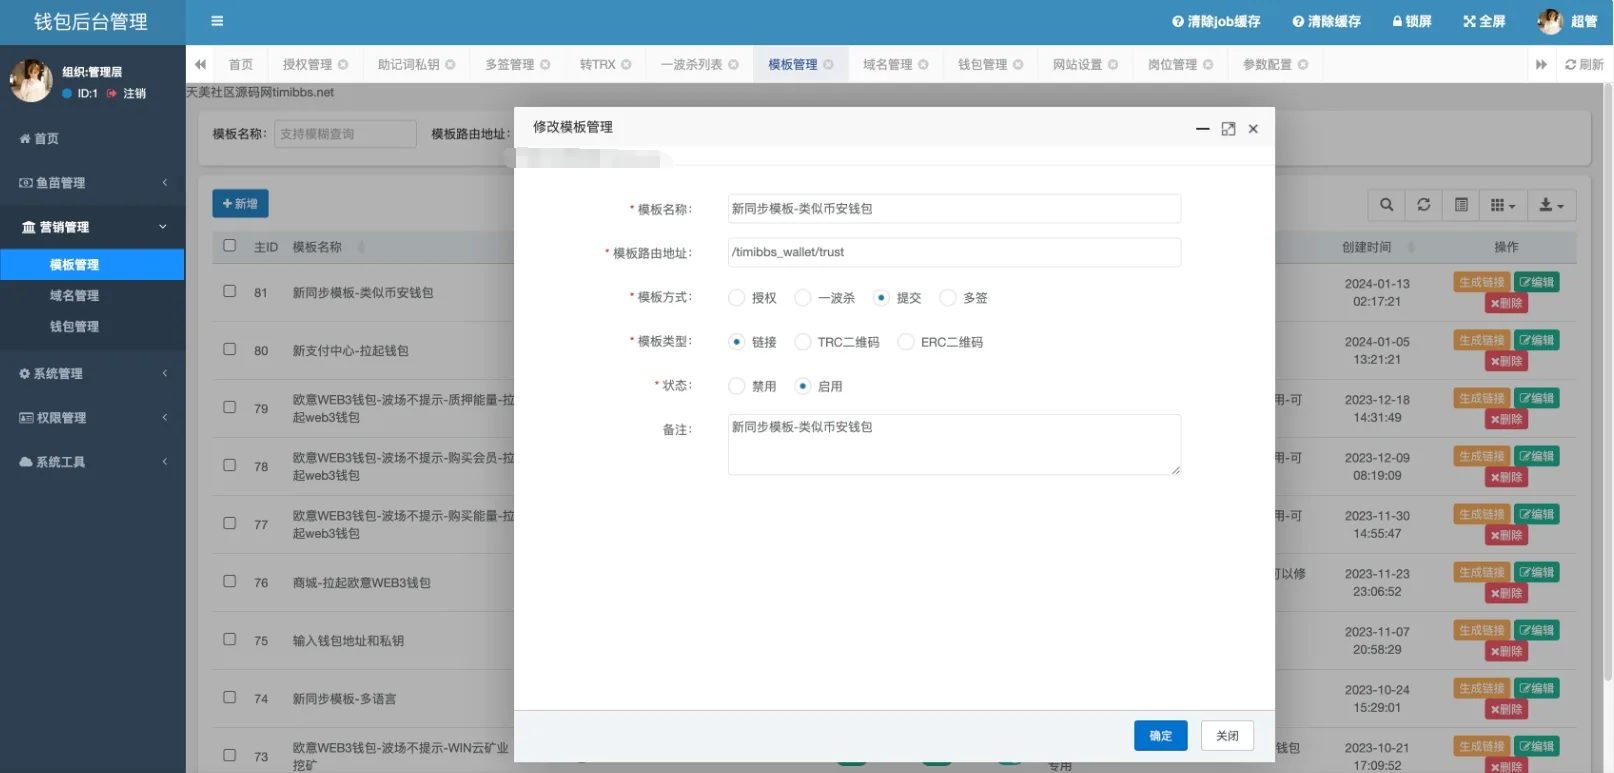Click the 模板路由地址 input field

coord(953,253)
